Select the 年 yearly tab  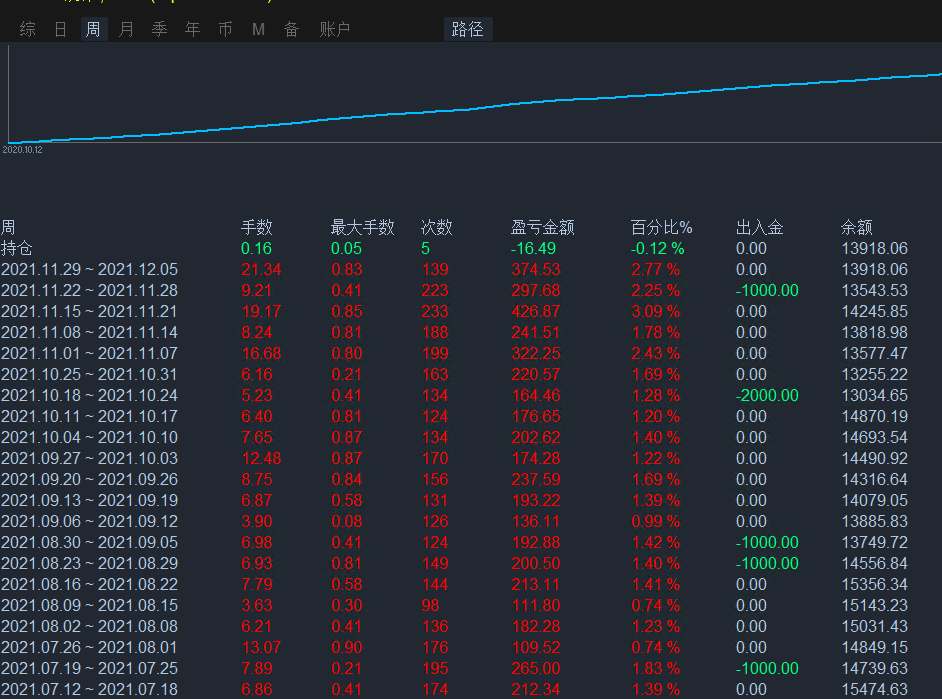pos(192,30)
